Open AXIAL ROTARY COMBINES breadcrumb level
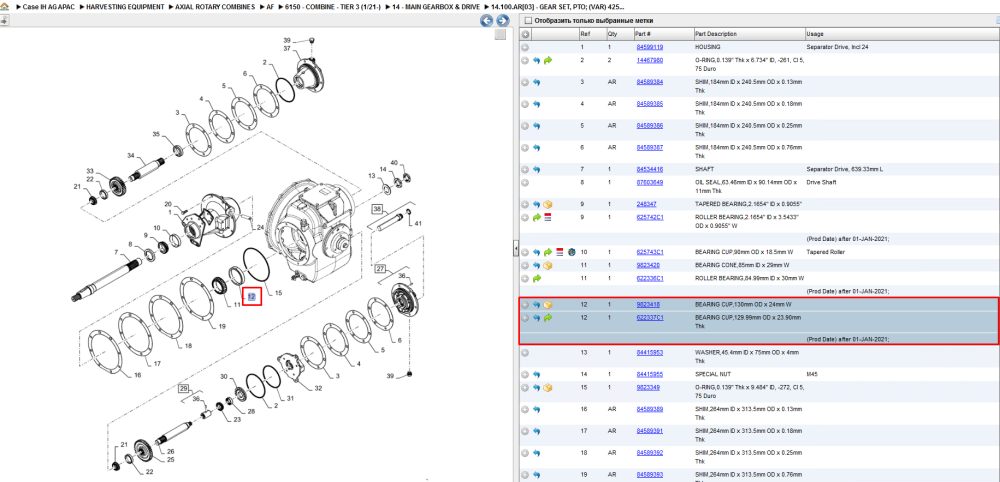The height and width of the screenshot is (482, 1000). [214, 6]
